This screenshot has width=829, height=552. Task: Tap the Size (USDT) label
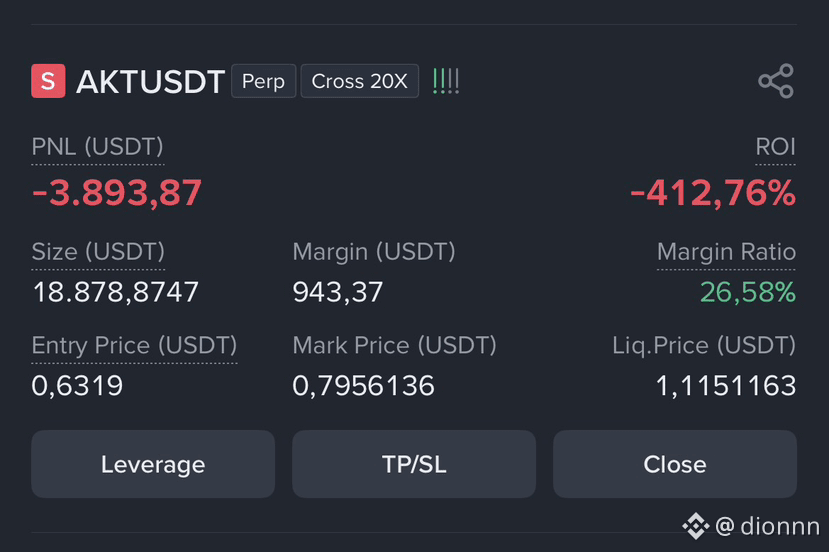pyautogui.click(x=98, y=252)
